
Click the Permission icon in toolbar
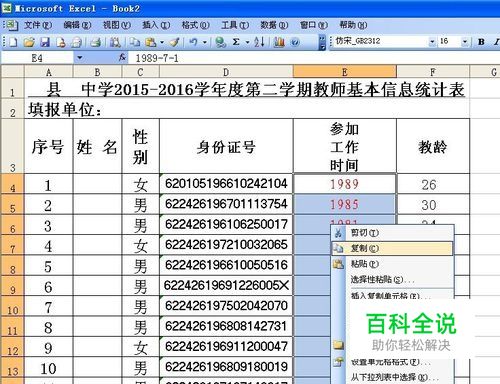point(61,42)
